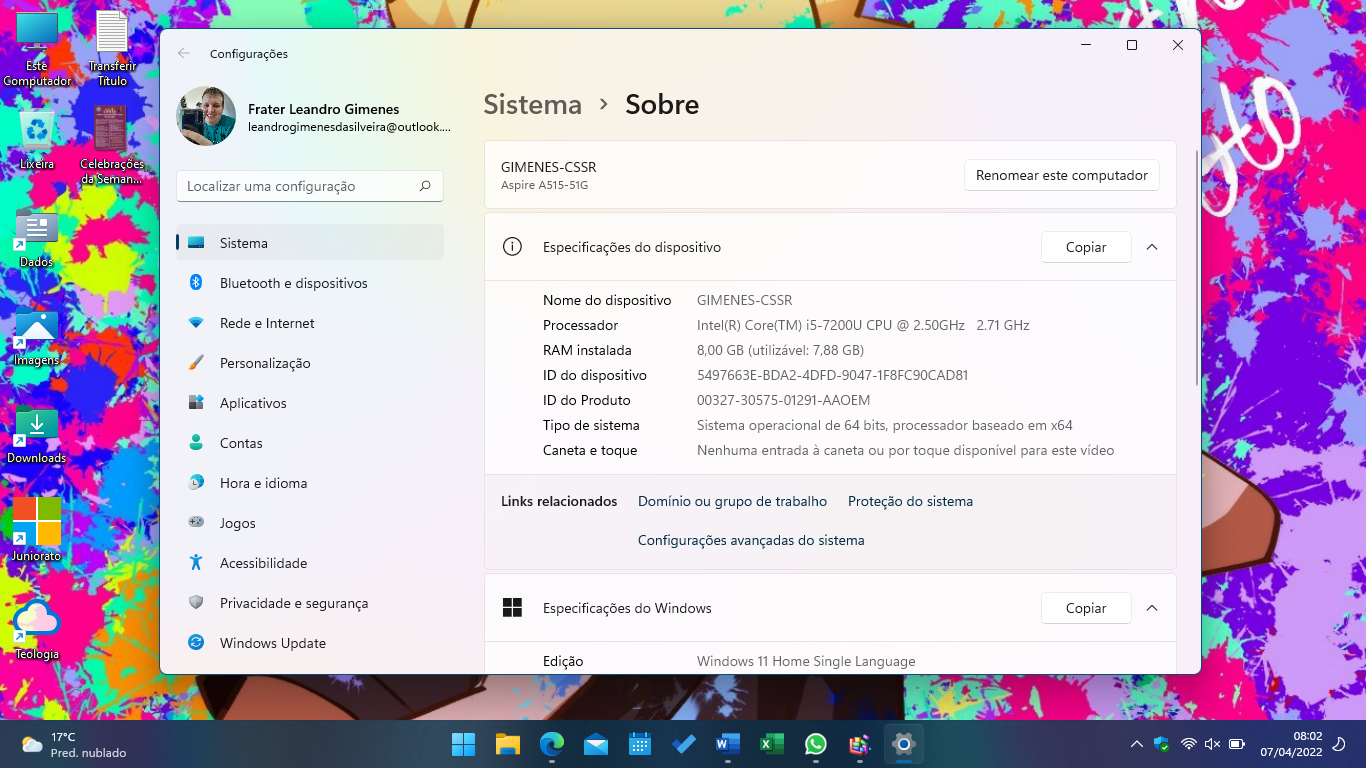Click the device ID 5497663E-BDA2-4DFD-9047-1F8FC90CAD81
The image size is (1366, 768).
point(833,375)
